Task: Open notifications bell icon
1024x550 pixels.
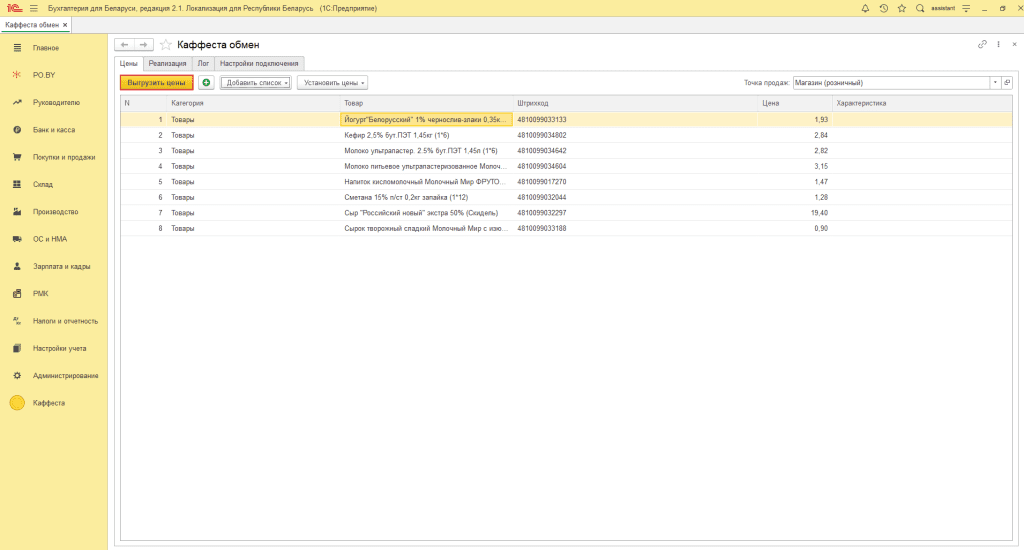Action: tap(865, 8)
